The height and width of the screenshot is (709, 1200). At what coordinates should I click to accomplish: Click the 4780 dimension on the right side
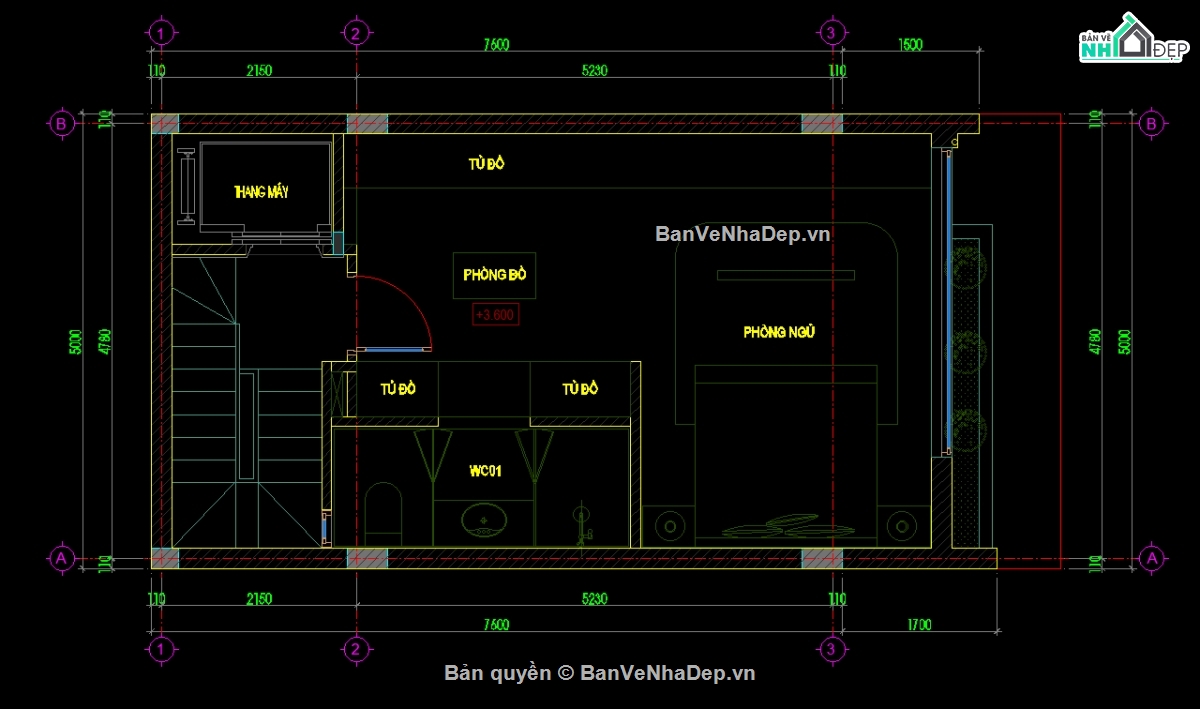(x=1095, y=343)
